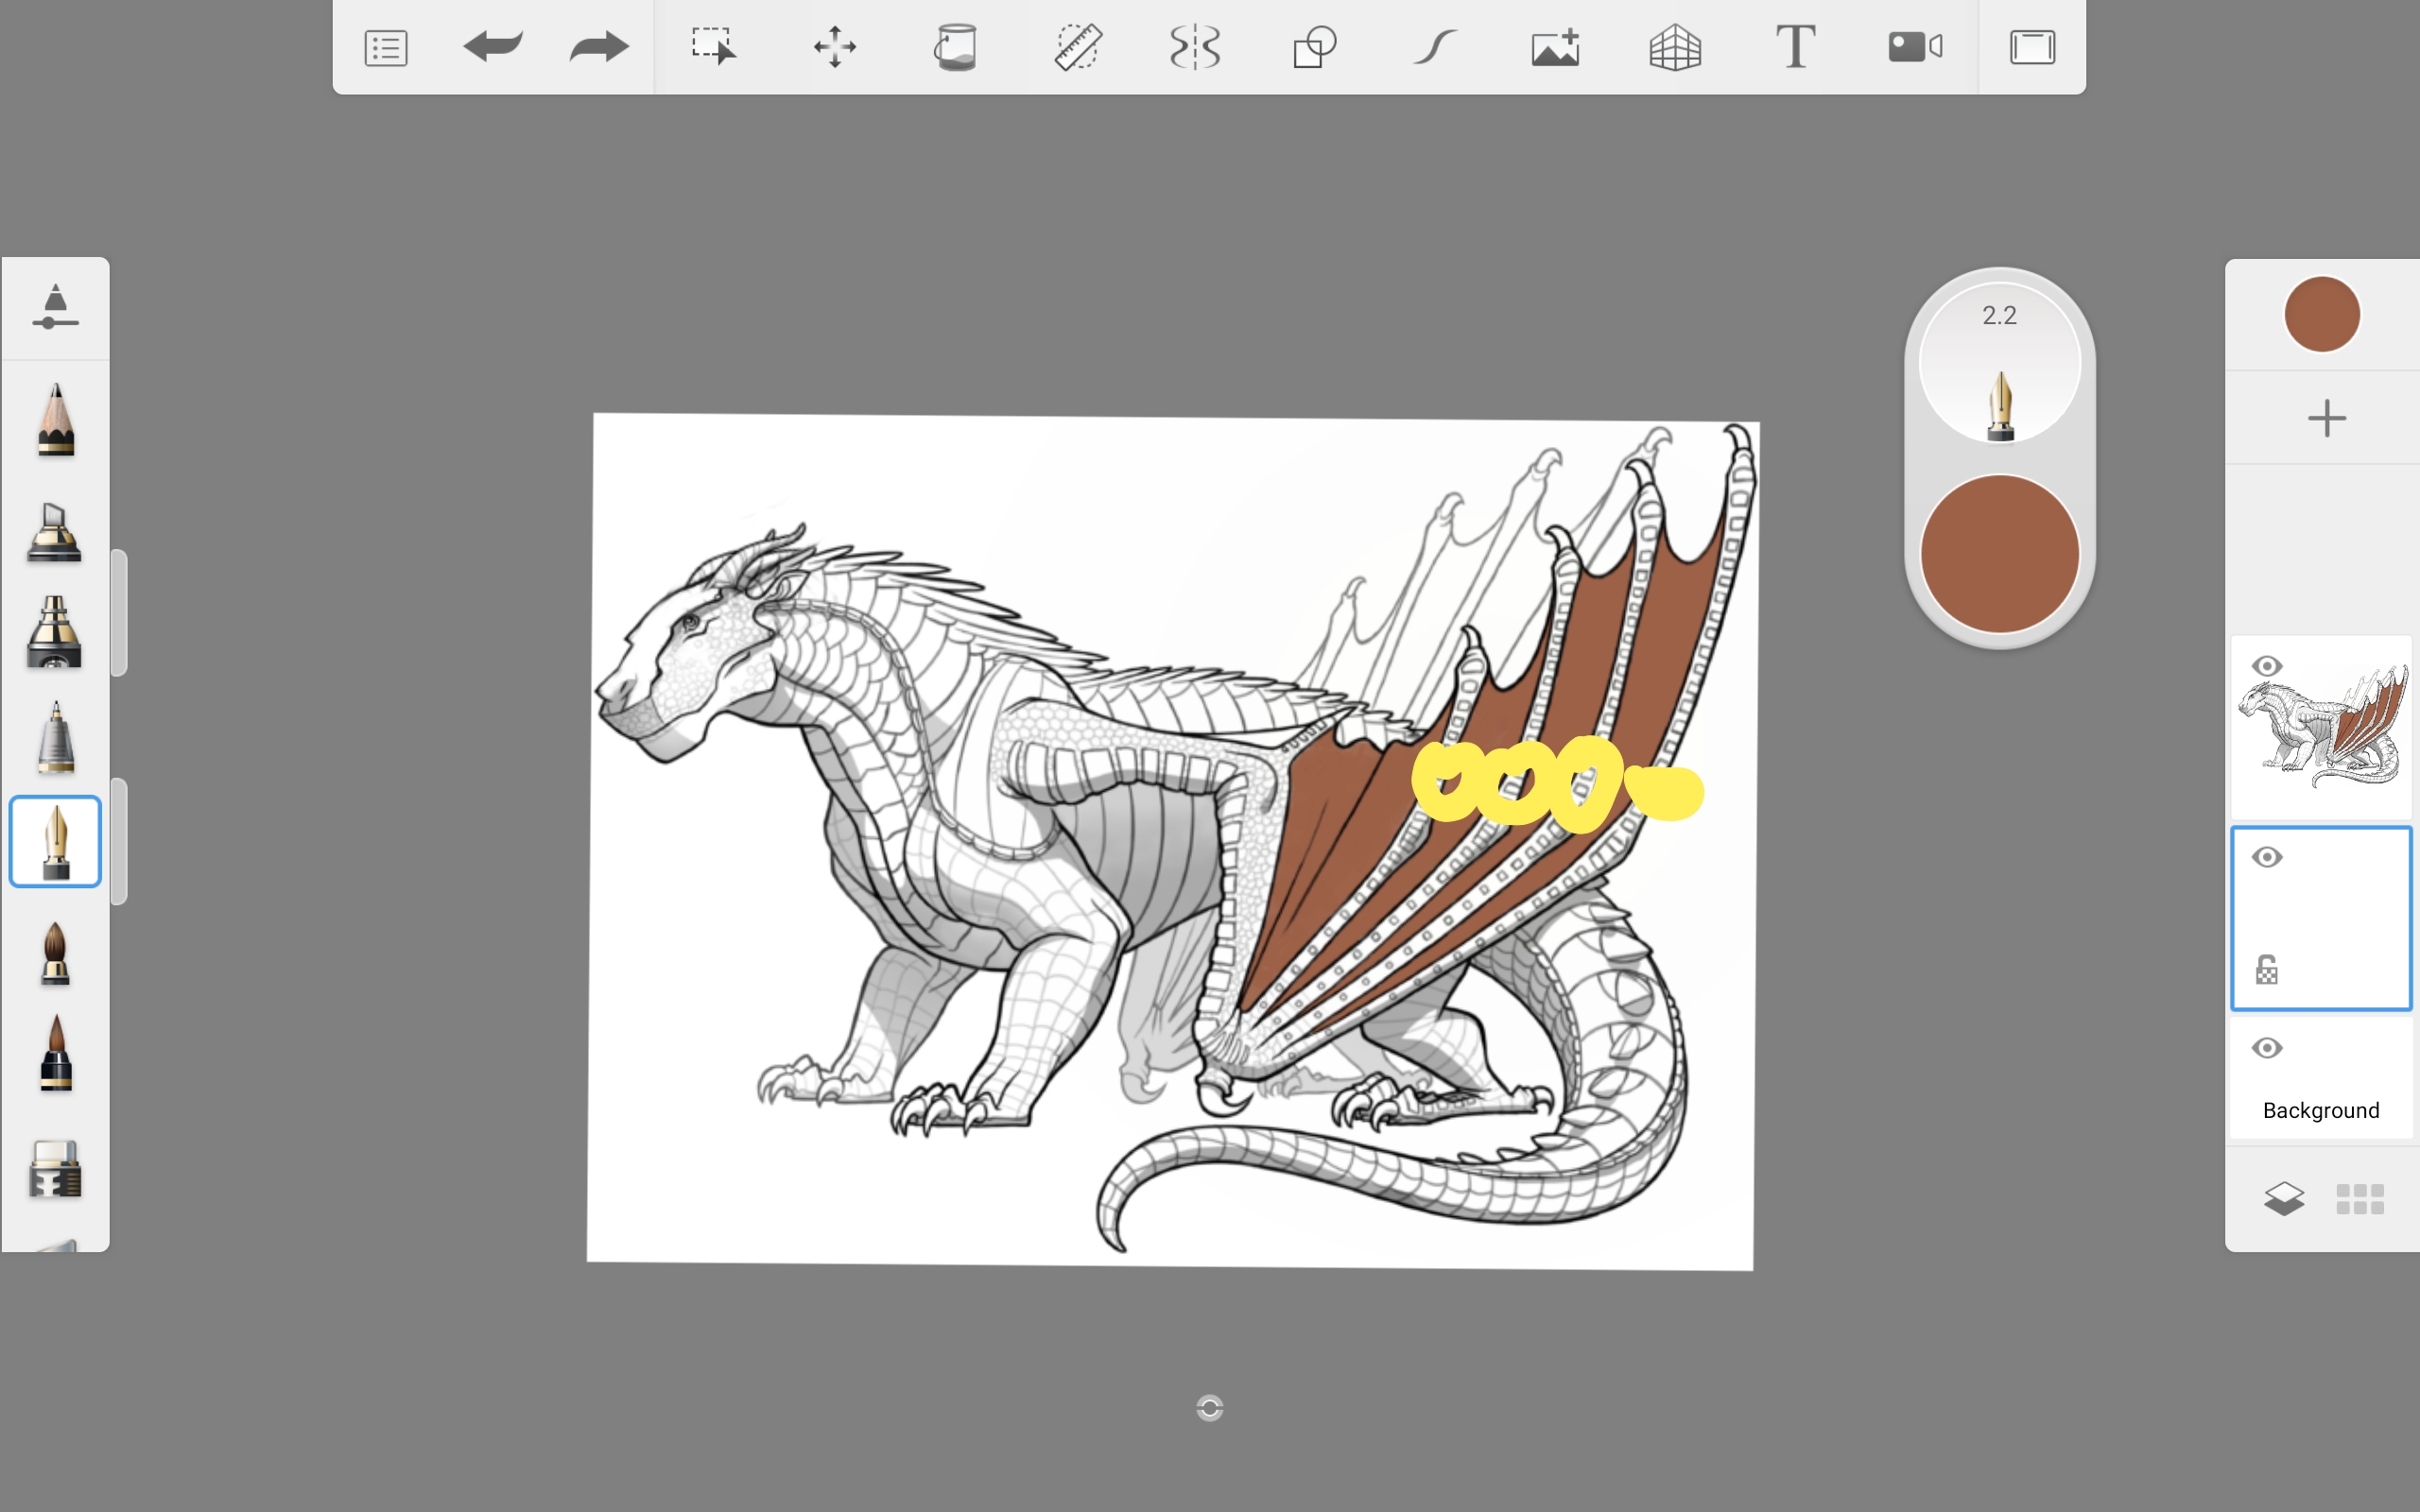Select the Predictive Stroke tool
The width and height of the screenshot is (2420, 1512).
click(x=1435, y=47)
